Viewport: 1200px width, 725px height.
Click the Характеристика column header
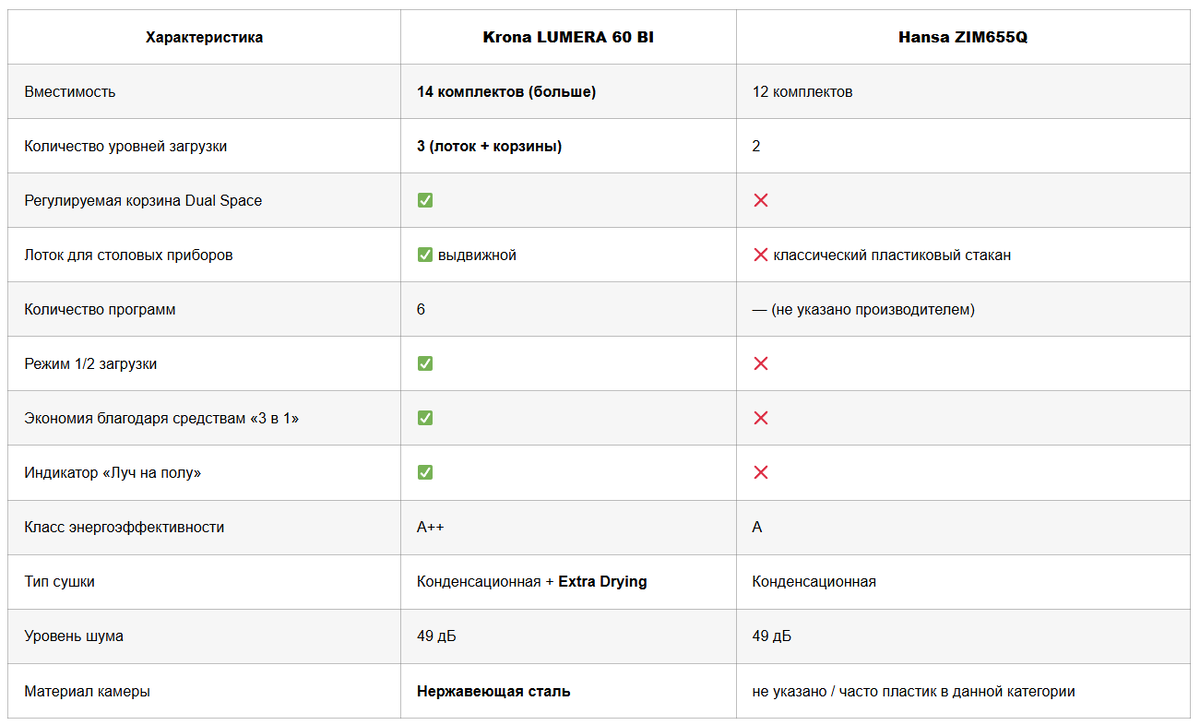pyautogui.click(x=204, y=37)
